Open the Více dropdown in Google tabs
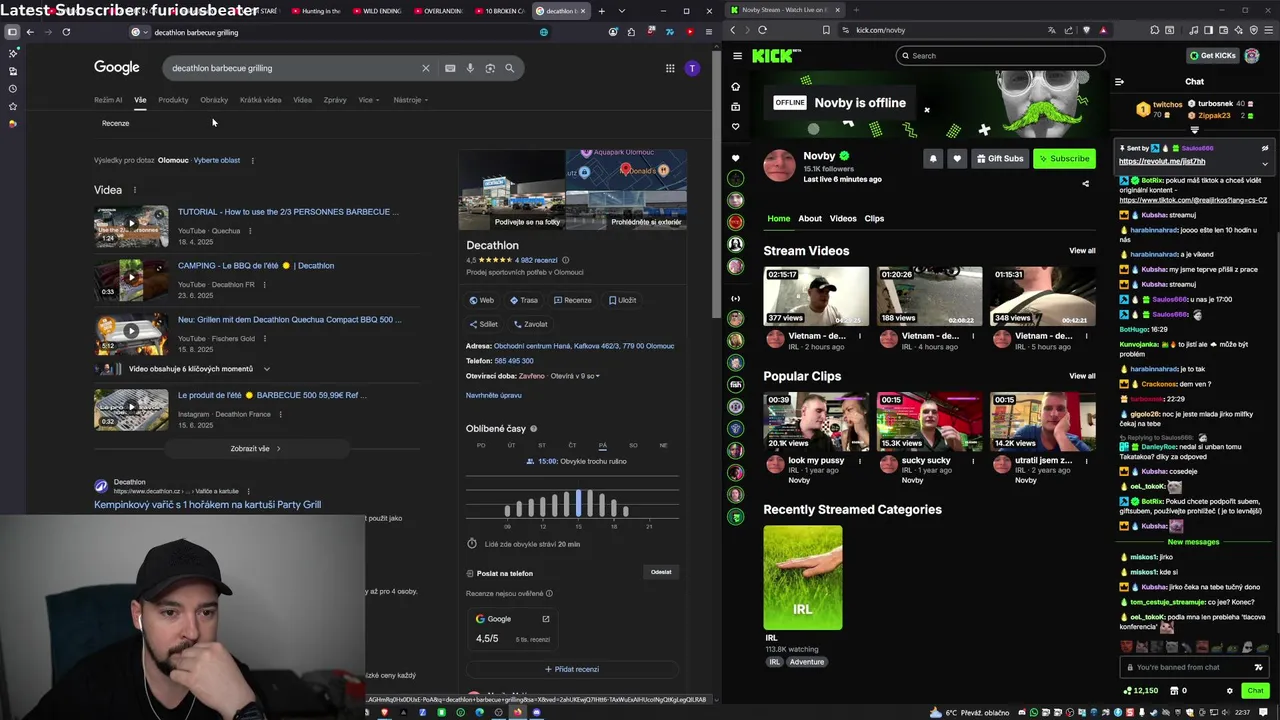The image size is (1280, 720). pos(369,100)
